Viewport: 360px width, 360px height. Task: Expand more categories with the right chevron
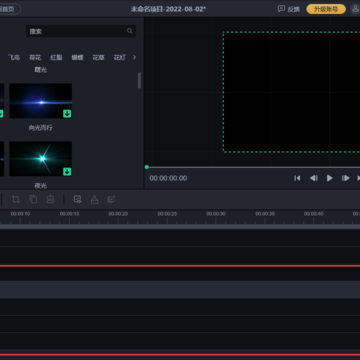click(x=134, y=57)
